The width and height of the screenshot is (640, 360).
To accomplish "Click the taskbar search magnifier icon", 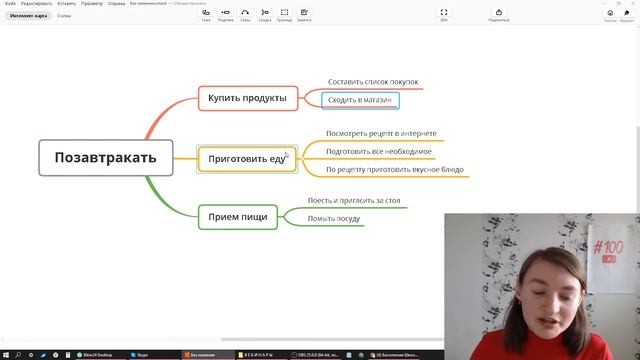I will (18, 355).
